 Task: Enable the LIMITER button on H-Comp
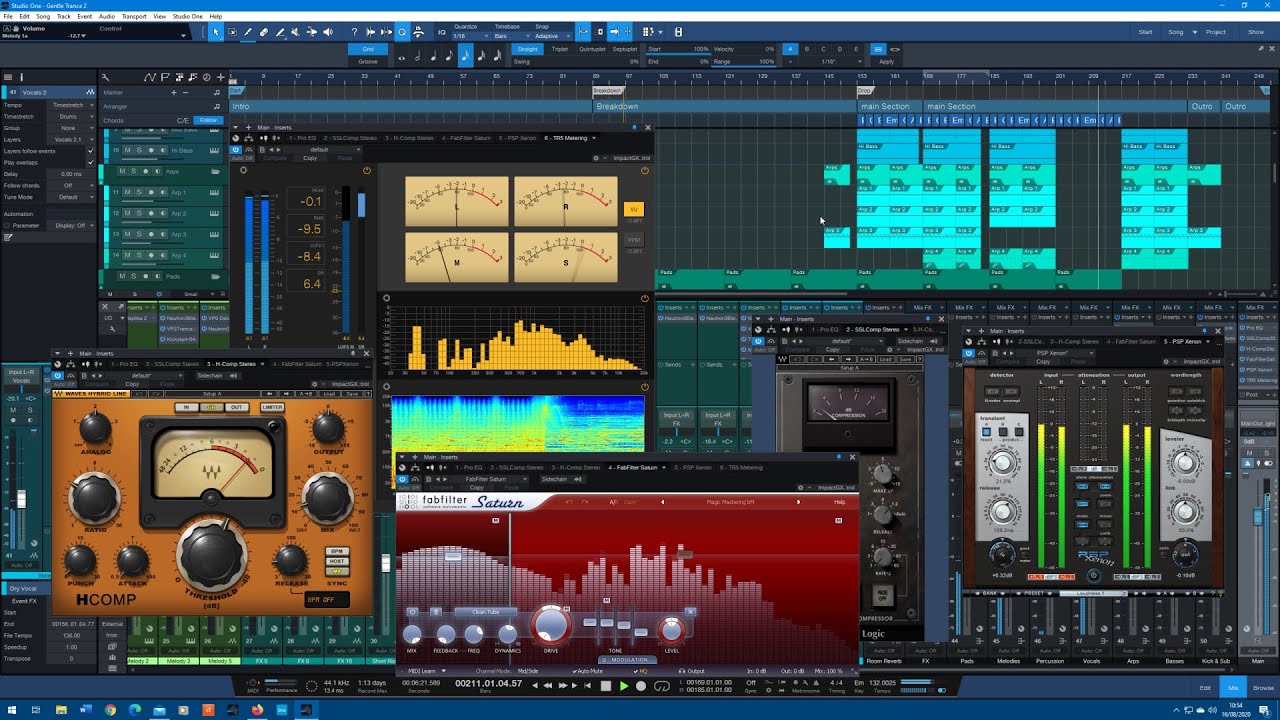tap(272, 407)
